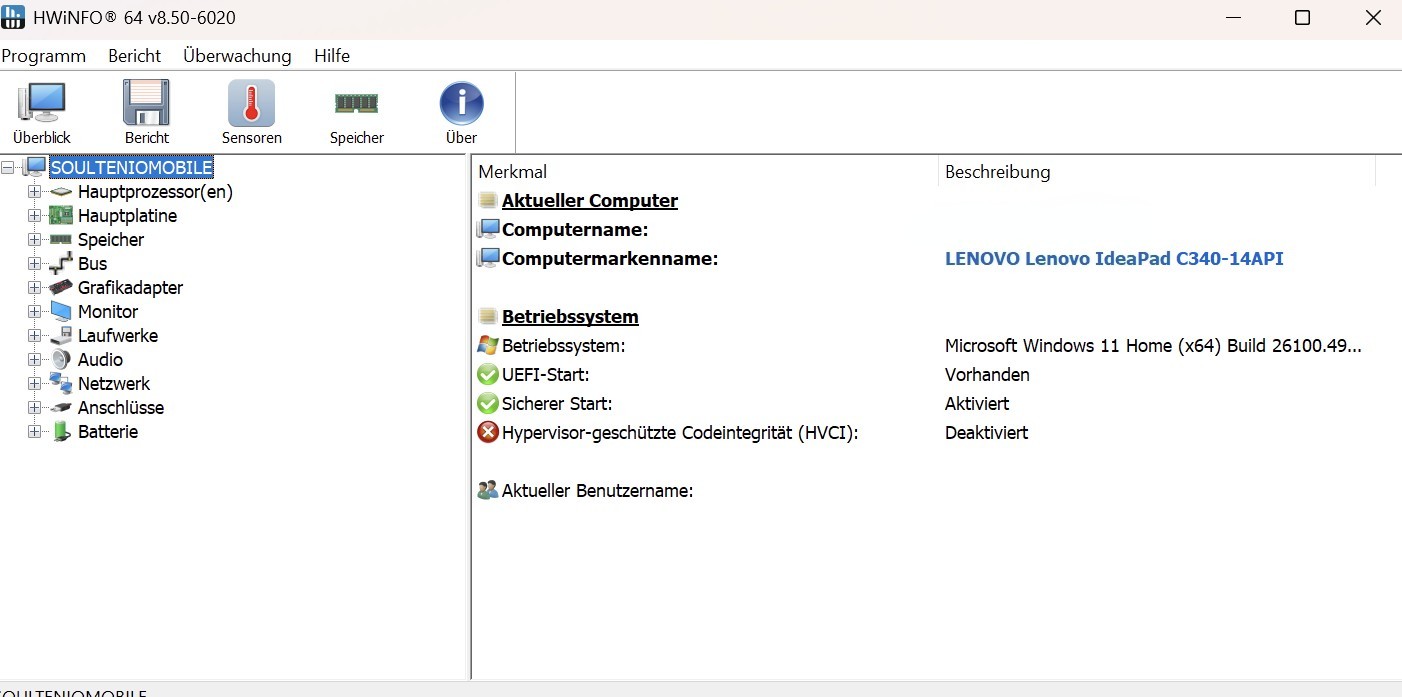Click the Betriebssystem section heading
1402x697 pixels.
tap(570, 316)
